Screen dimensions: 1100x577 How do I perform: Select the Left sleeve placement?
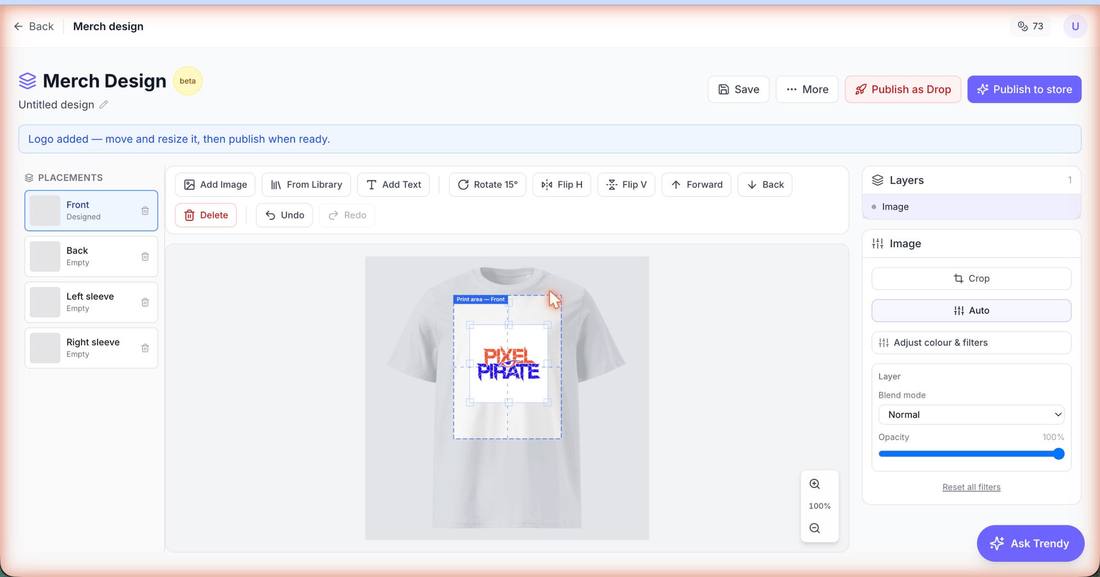[x=91, y=302]
